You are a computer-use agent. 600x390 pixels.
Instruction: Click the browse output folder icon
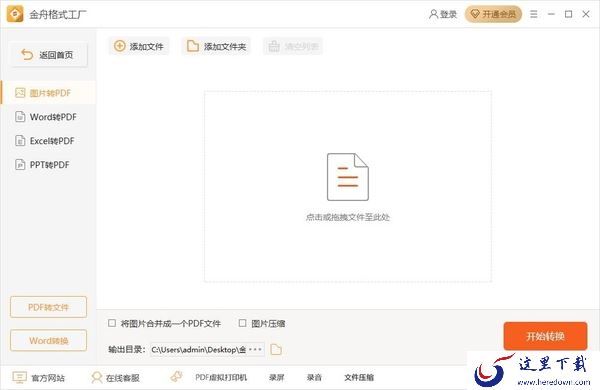[276, 349]
